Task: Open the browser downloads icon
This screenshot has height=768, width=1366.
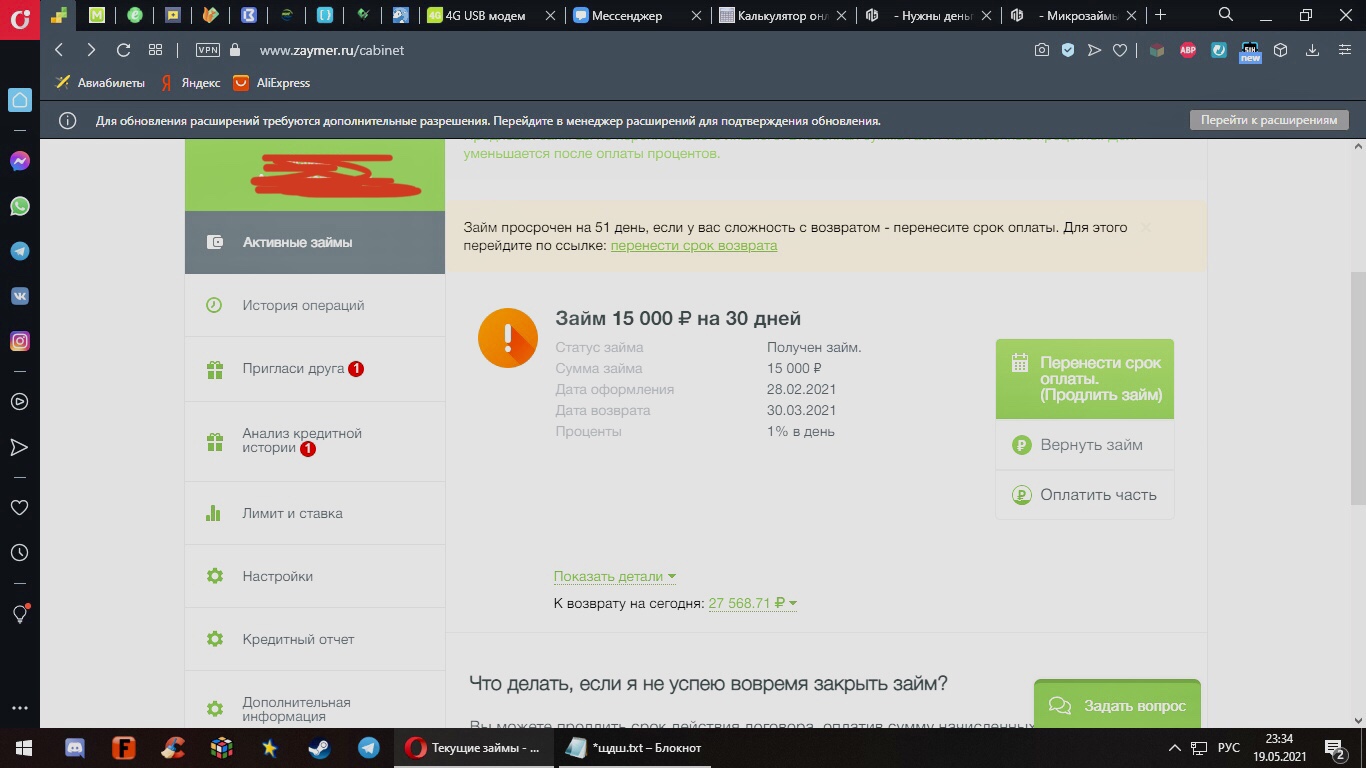Action: (1312, 50)
